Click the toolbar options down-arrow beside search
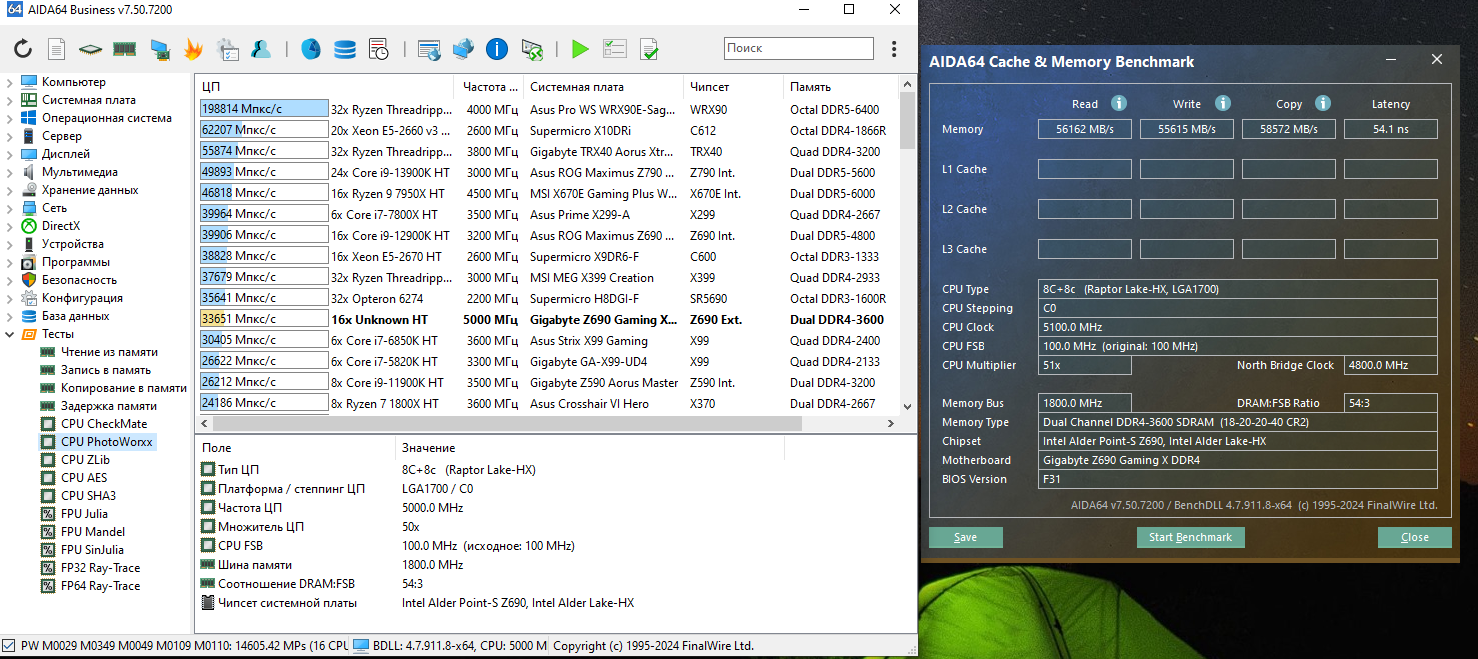 (x=893, y=48)
